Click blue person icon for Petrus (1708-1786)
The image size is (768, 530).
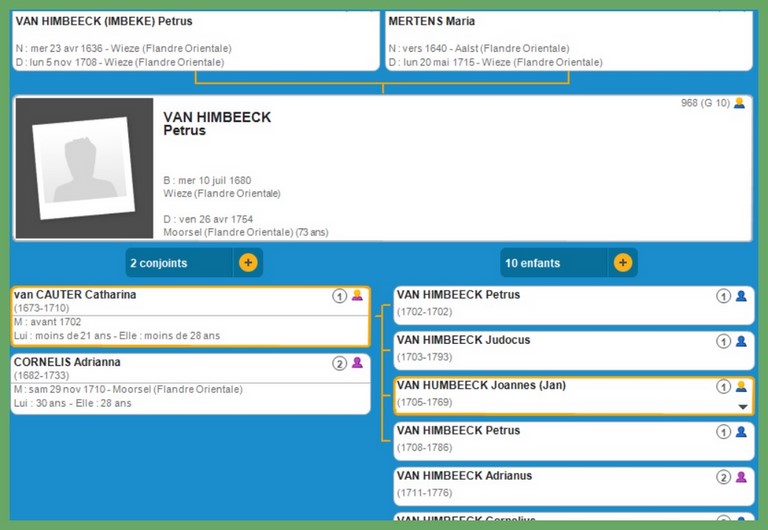741,432
